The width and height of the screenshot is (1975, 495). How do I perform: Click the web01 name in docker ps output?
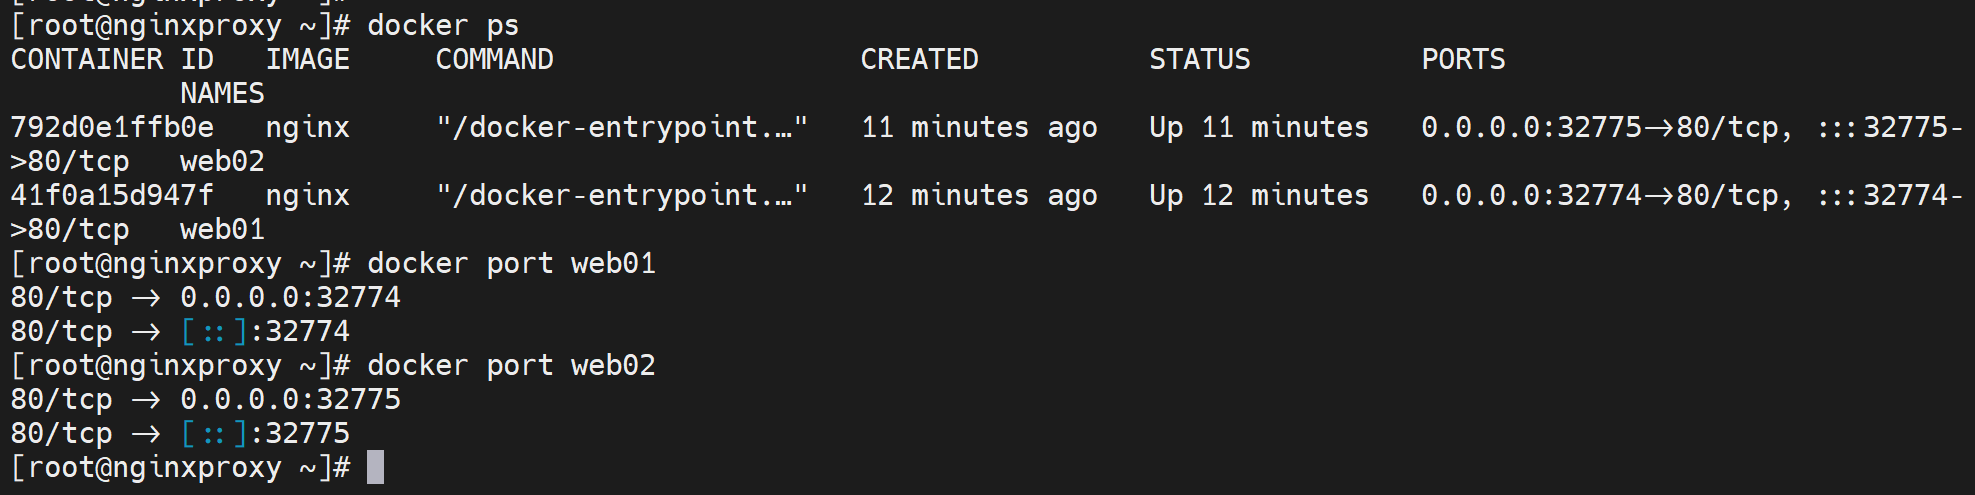coord(222,229)
